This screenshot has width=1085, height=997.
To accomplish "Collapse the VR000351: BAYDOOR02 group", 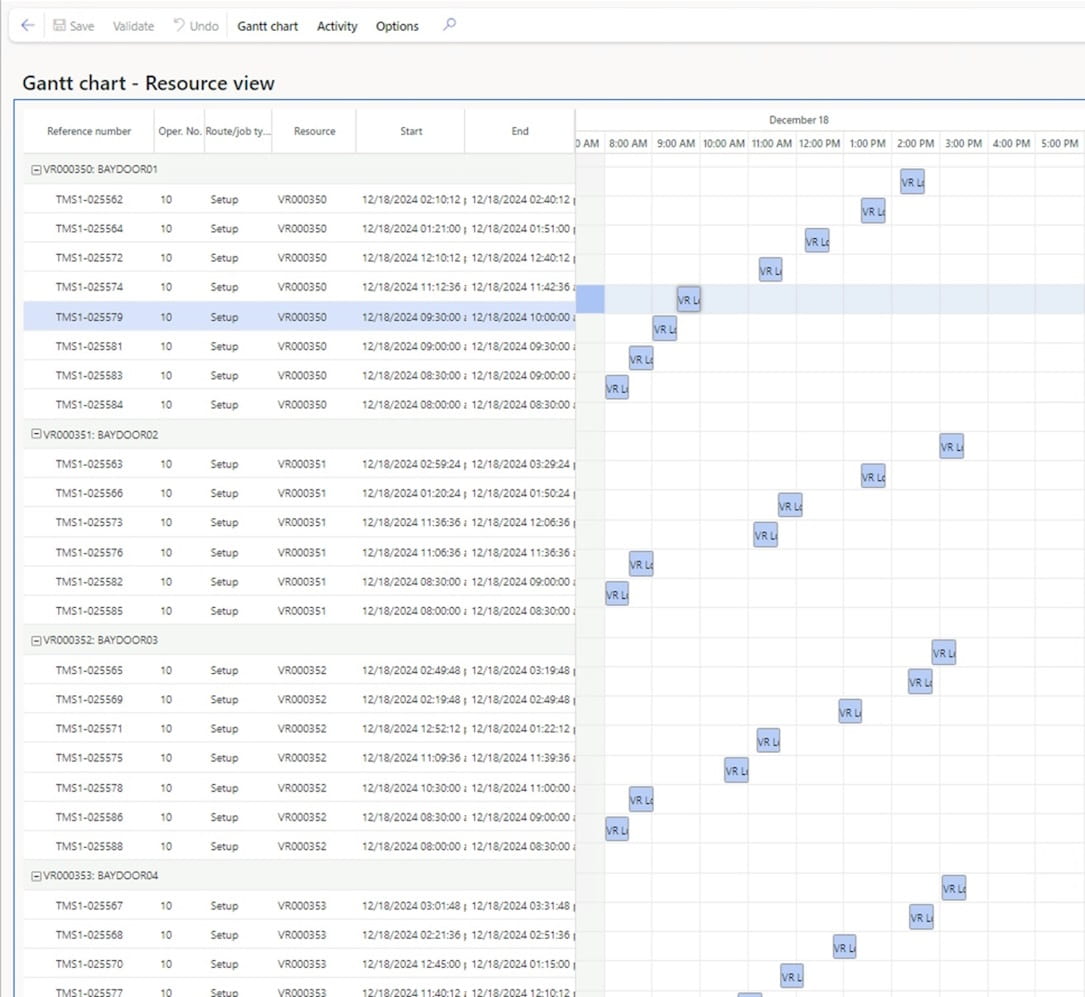I will point(37,435).
